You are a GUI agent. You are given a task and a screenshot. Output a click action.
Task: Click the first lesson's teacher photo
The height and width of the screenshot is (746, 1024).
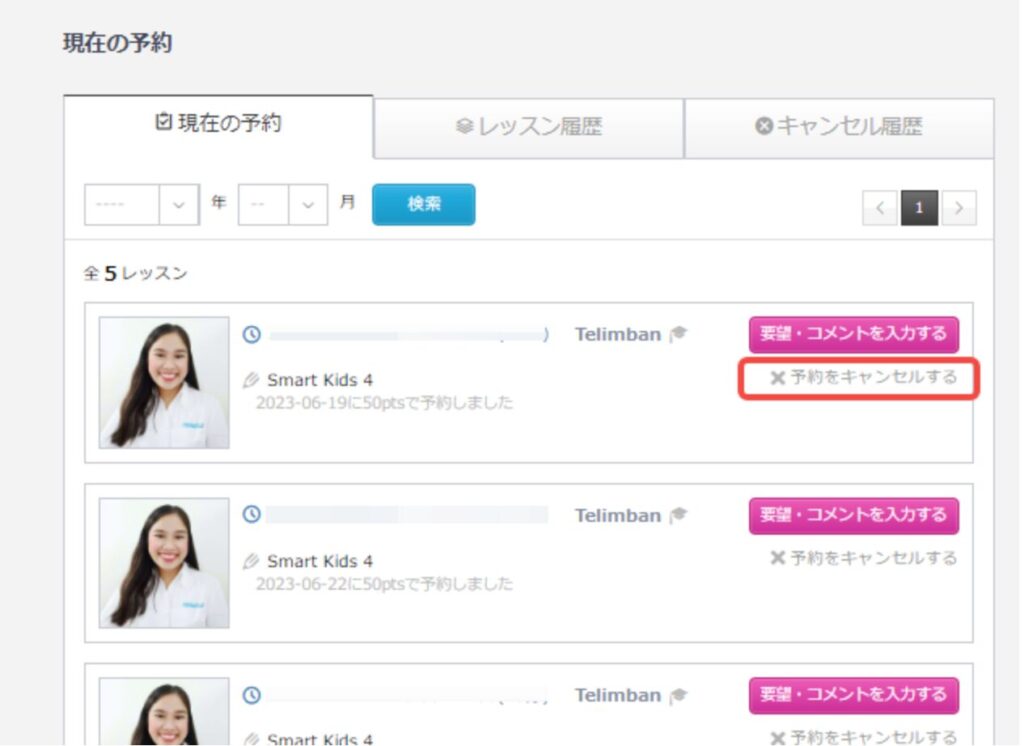[164, 383]
